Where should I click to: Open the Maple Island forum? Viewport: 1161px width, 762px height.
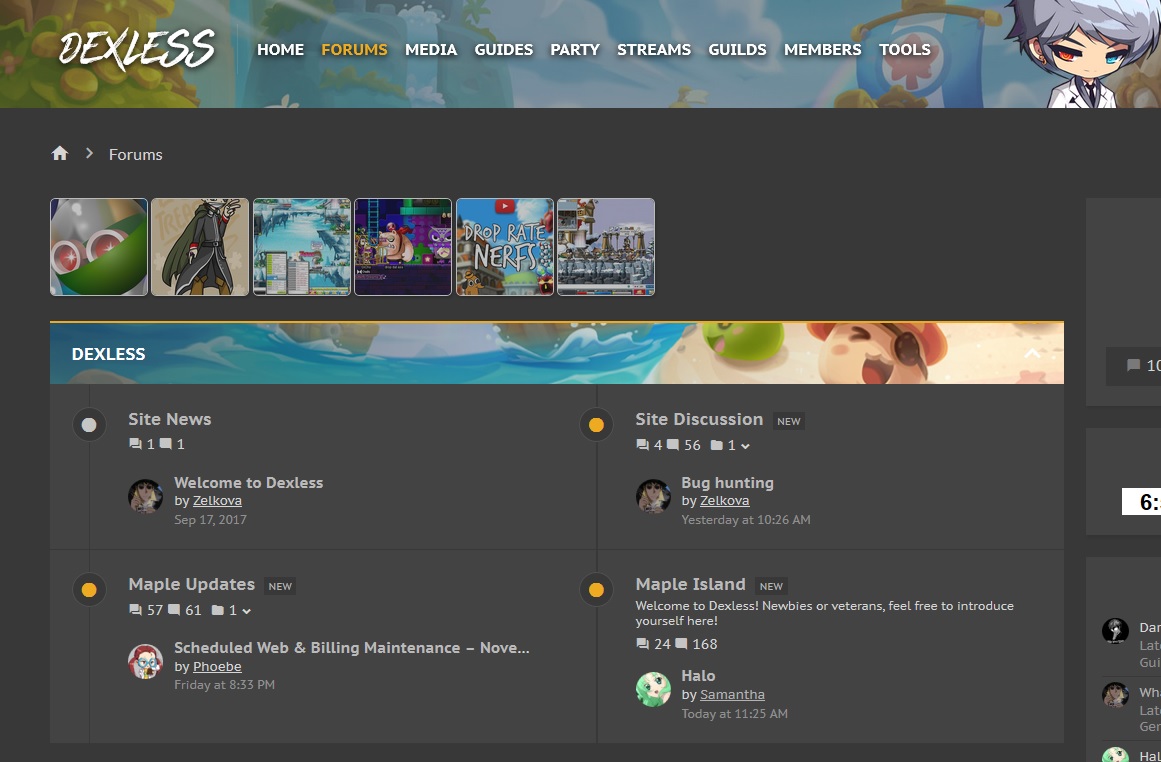click(x=690, y=584)
